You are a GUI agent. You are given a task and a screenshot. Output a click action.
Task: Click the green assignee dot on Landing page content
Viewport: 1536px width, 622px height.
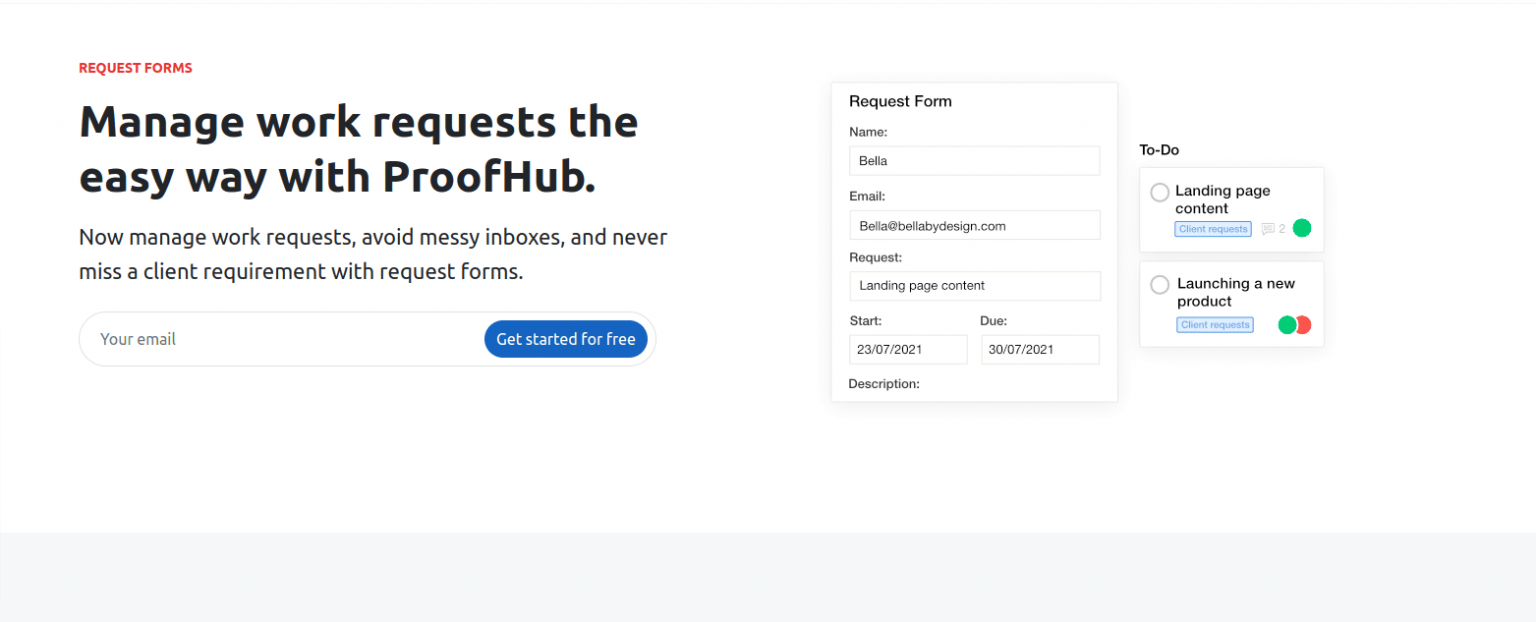[1302, 228]
